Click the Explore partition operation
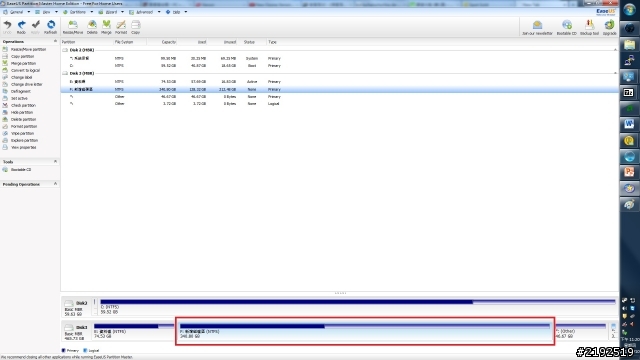640x360 pixels. [x=24, y=140]
